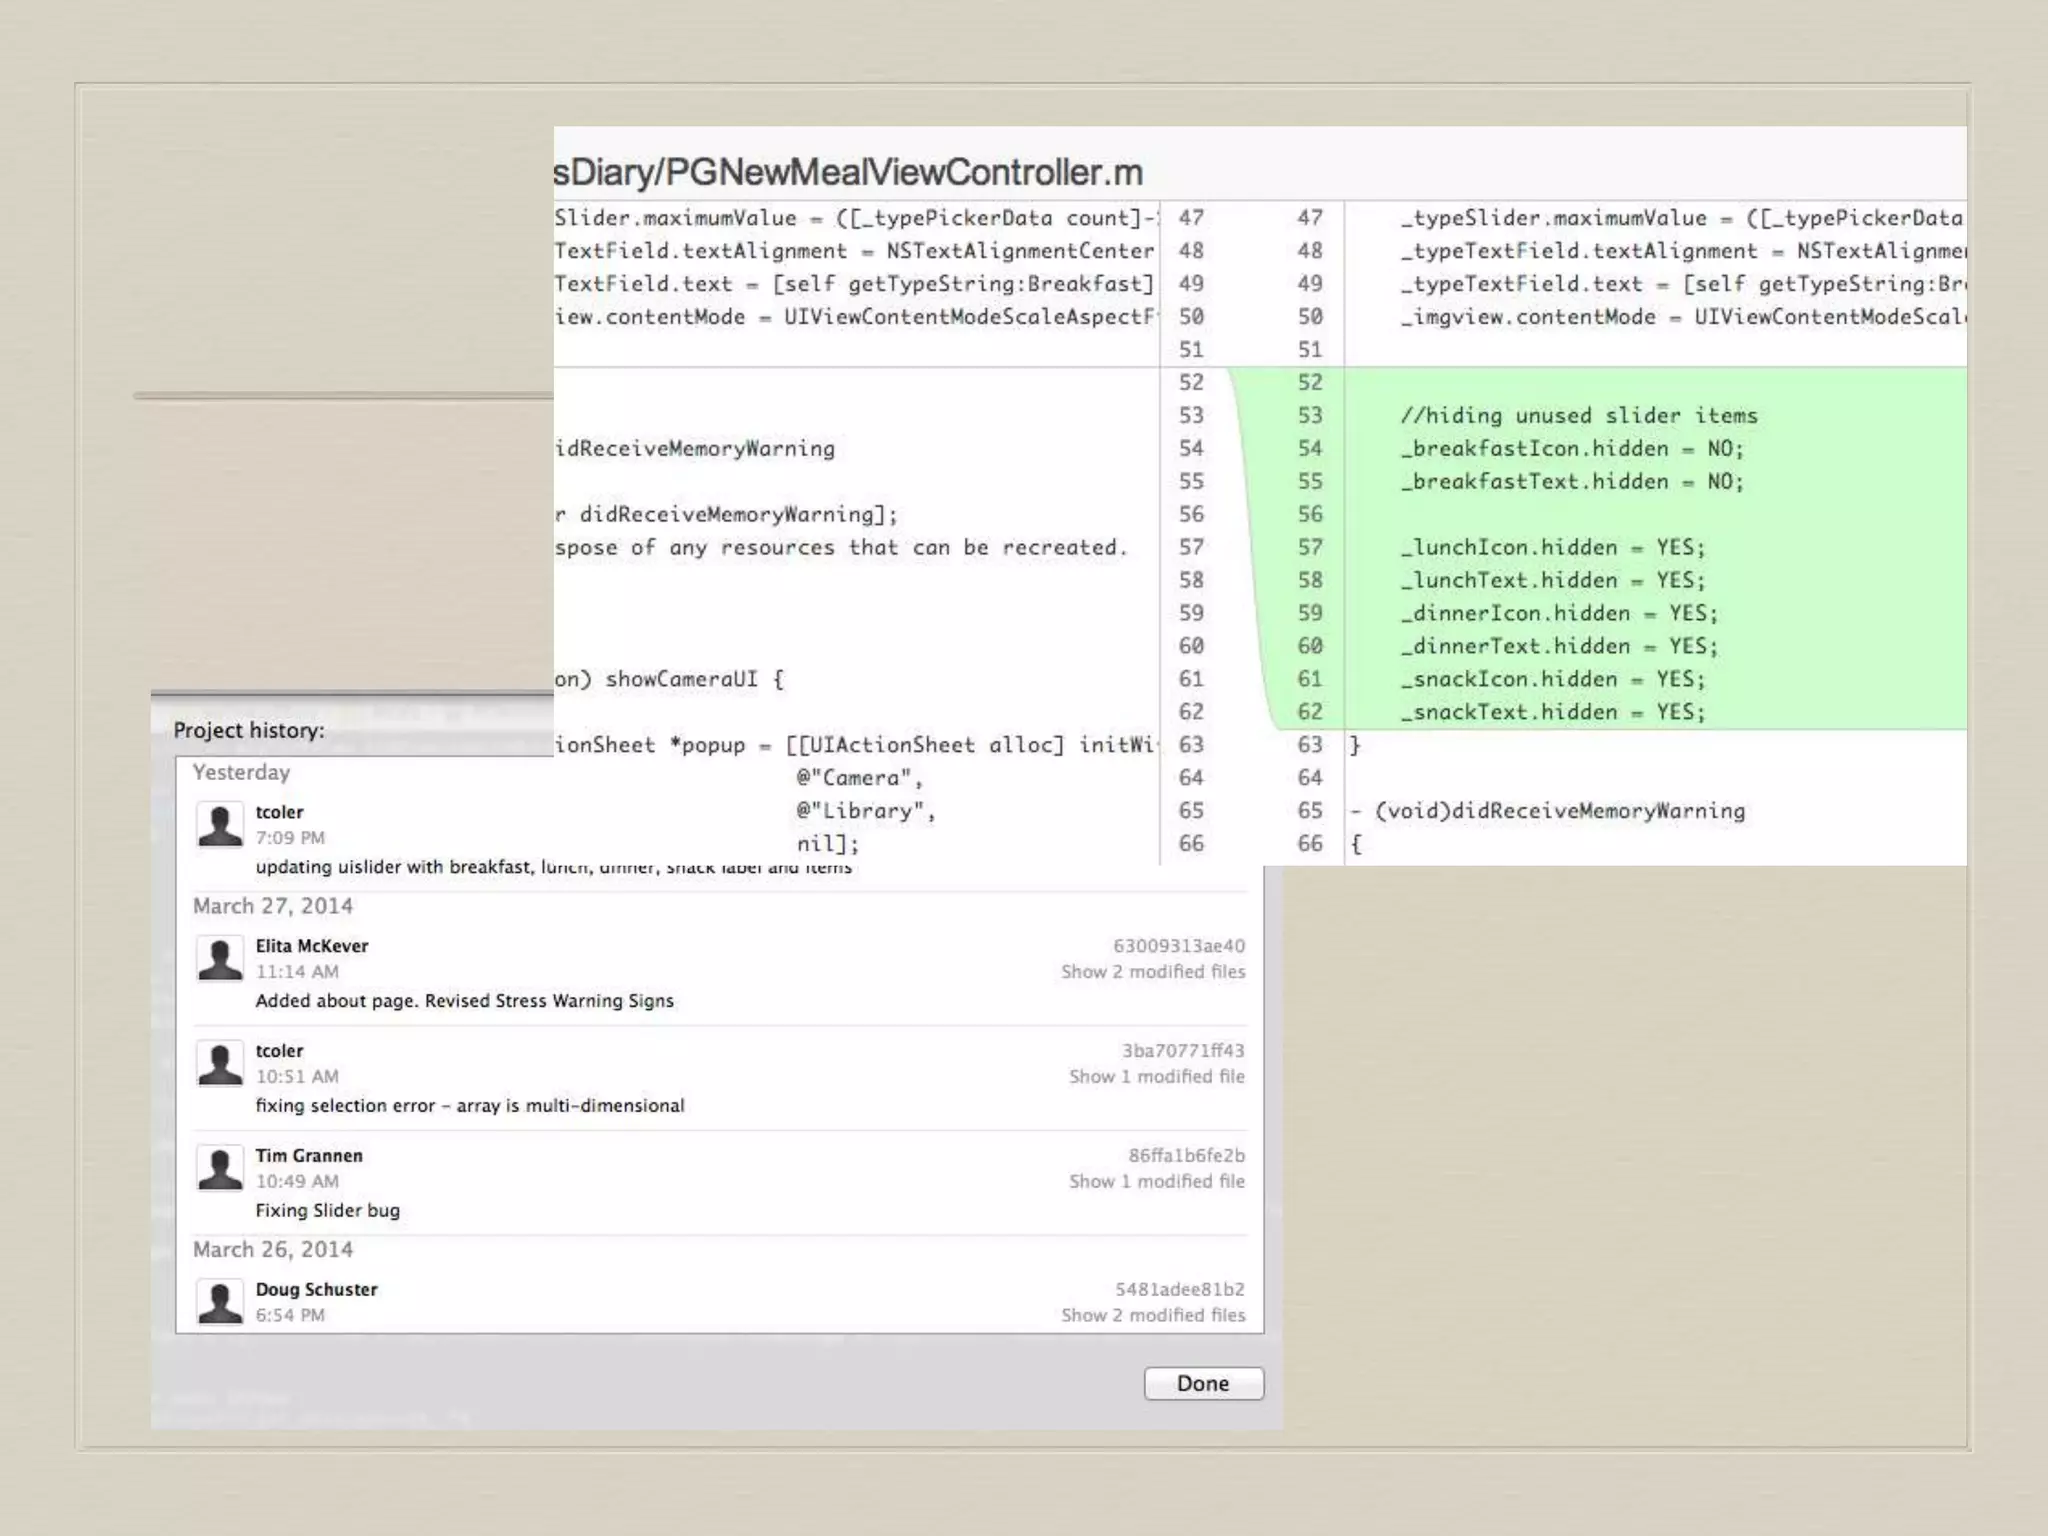
Task: Click commit hash 86ffa1b6fe2b
Action: 1186,1156
